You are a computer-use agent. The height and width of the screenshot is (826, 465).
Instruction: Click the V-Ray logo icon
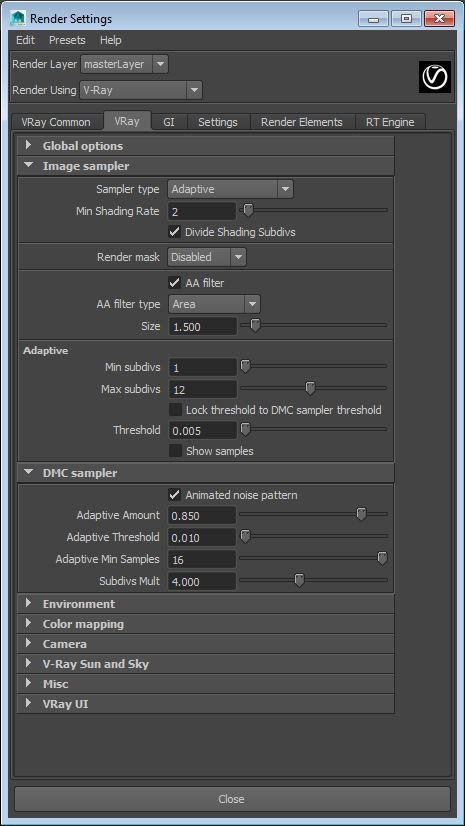(435, 77)
